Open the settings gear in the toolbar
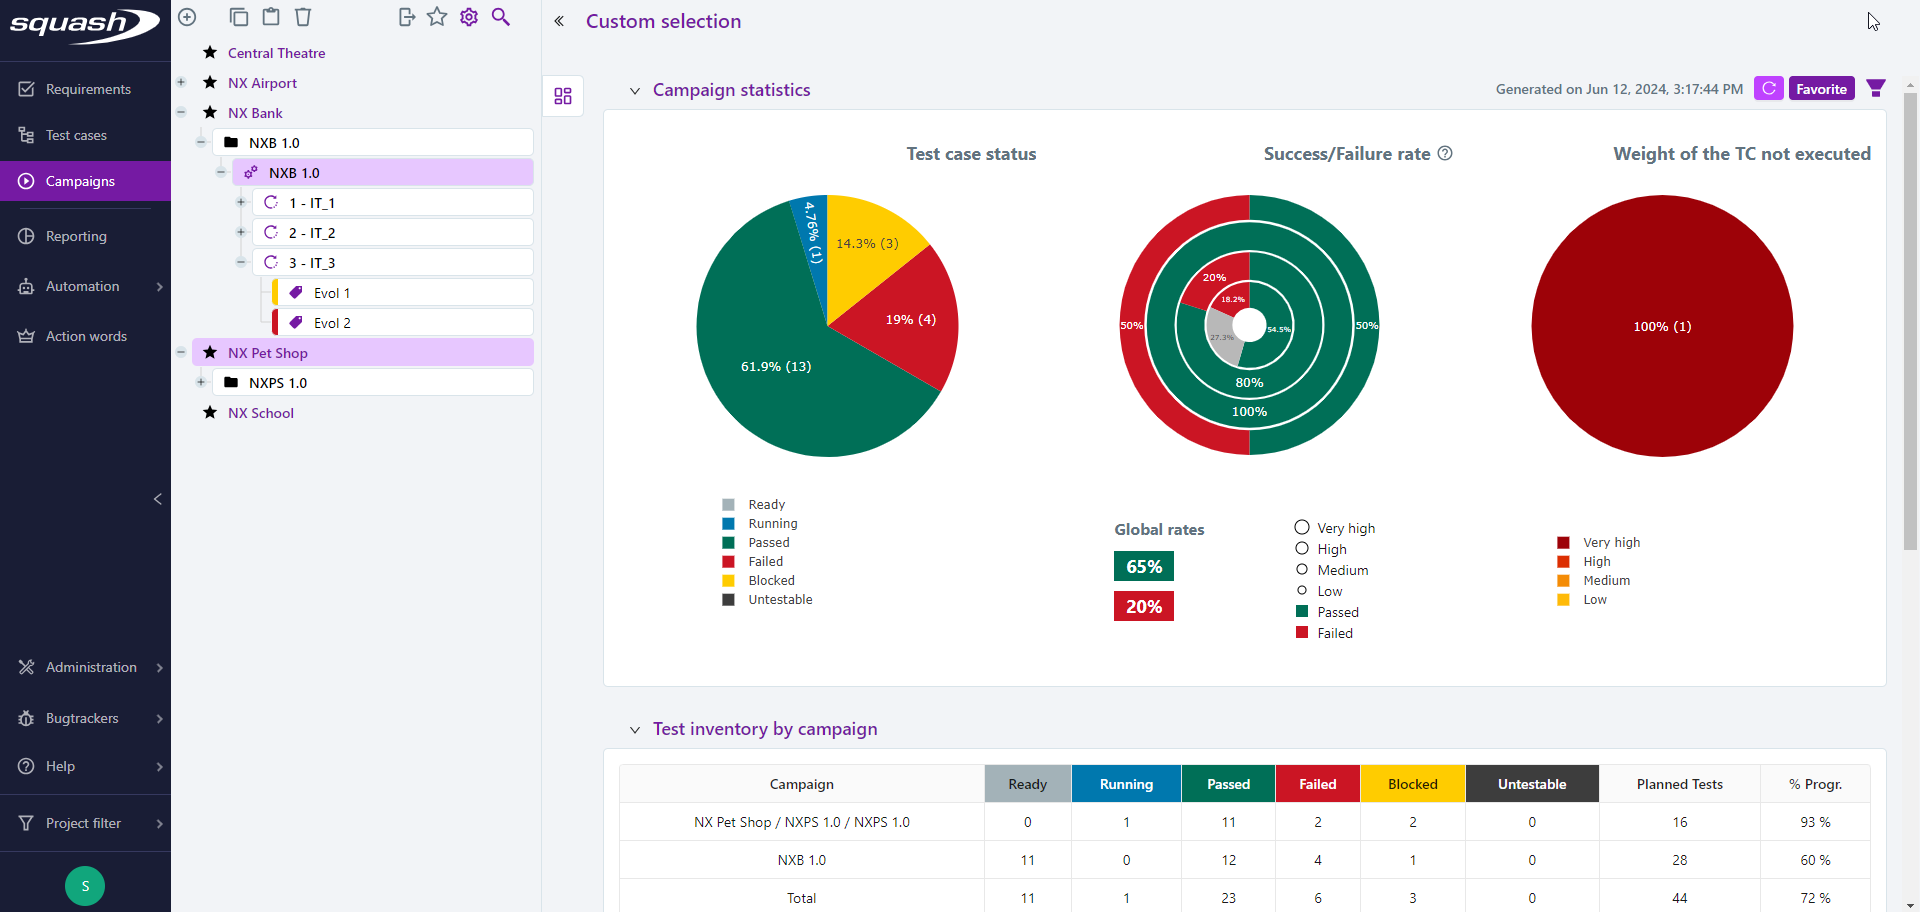 pos(468,17)
